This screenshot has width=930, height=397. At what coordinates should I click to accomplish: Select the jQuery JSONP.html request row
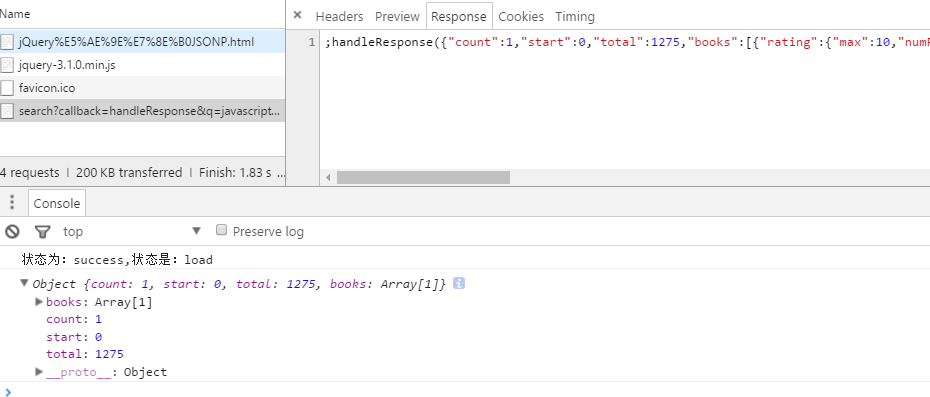coord(142,42)
